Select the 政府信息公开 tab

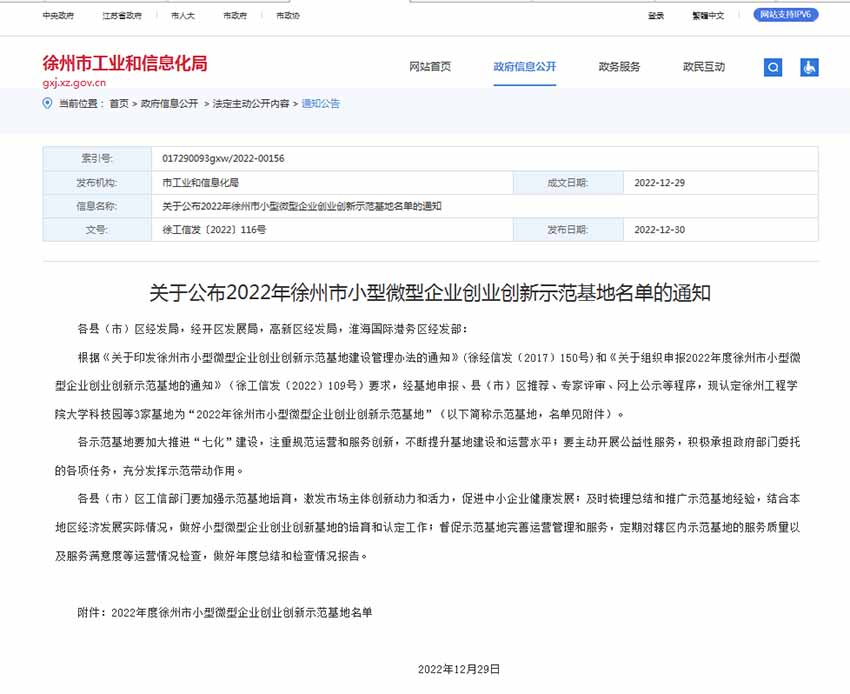(524, 67)
